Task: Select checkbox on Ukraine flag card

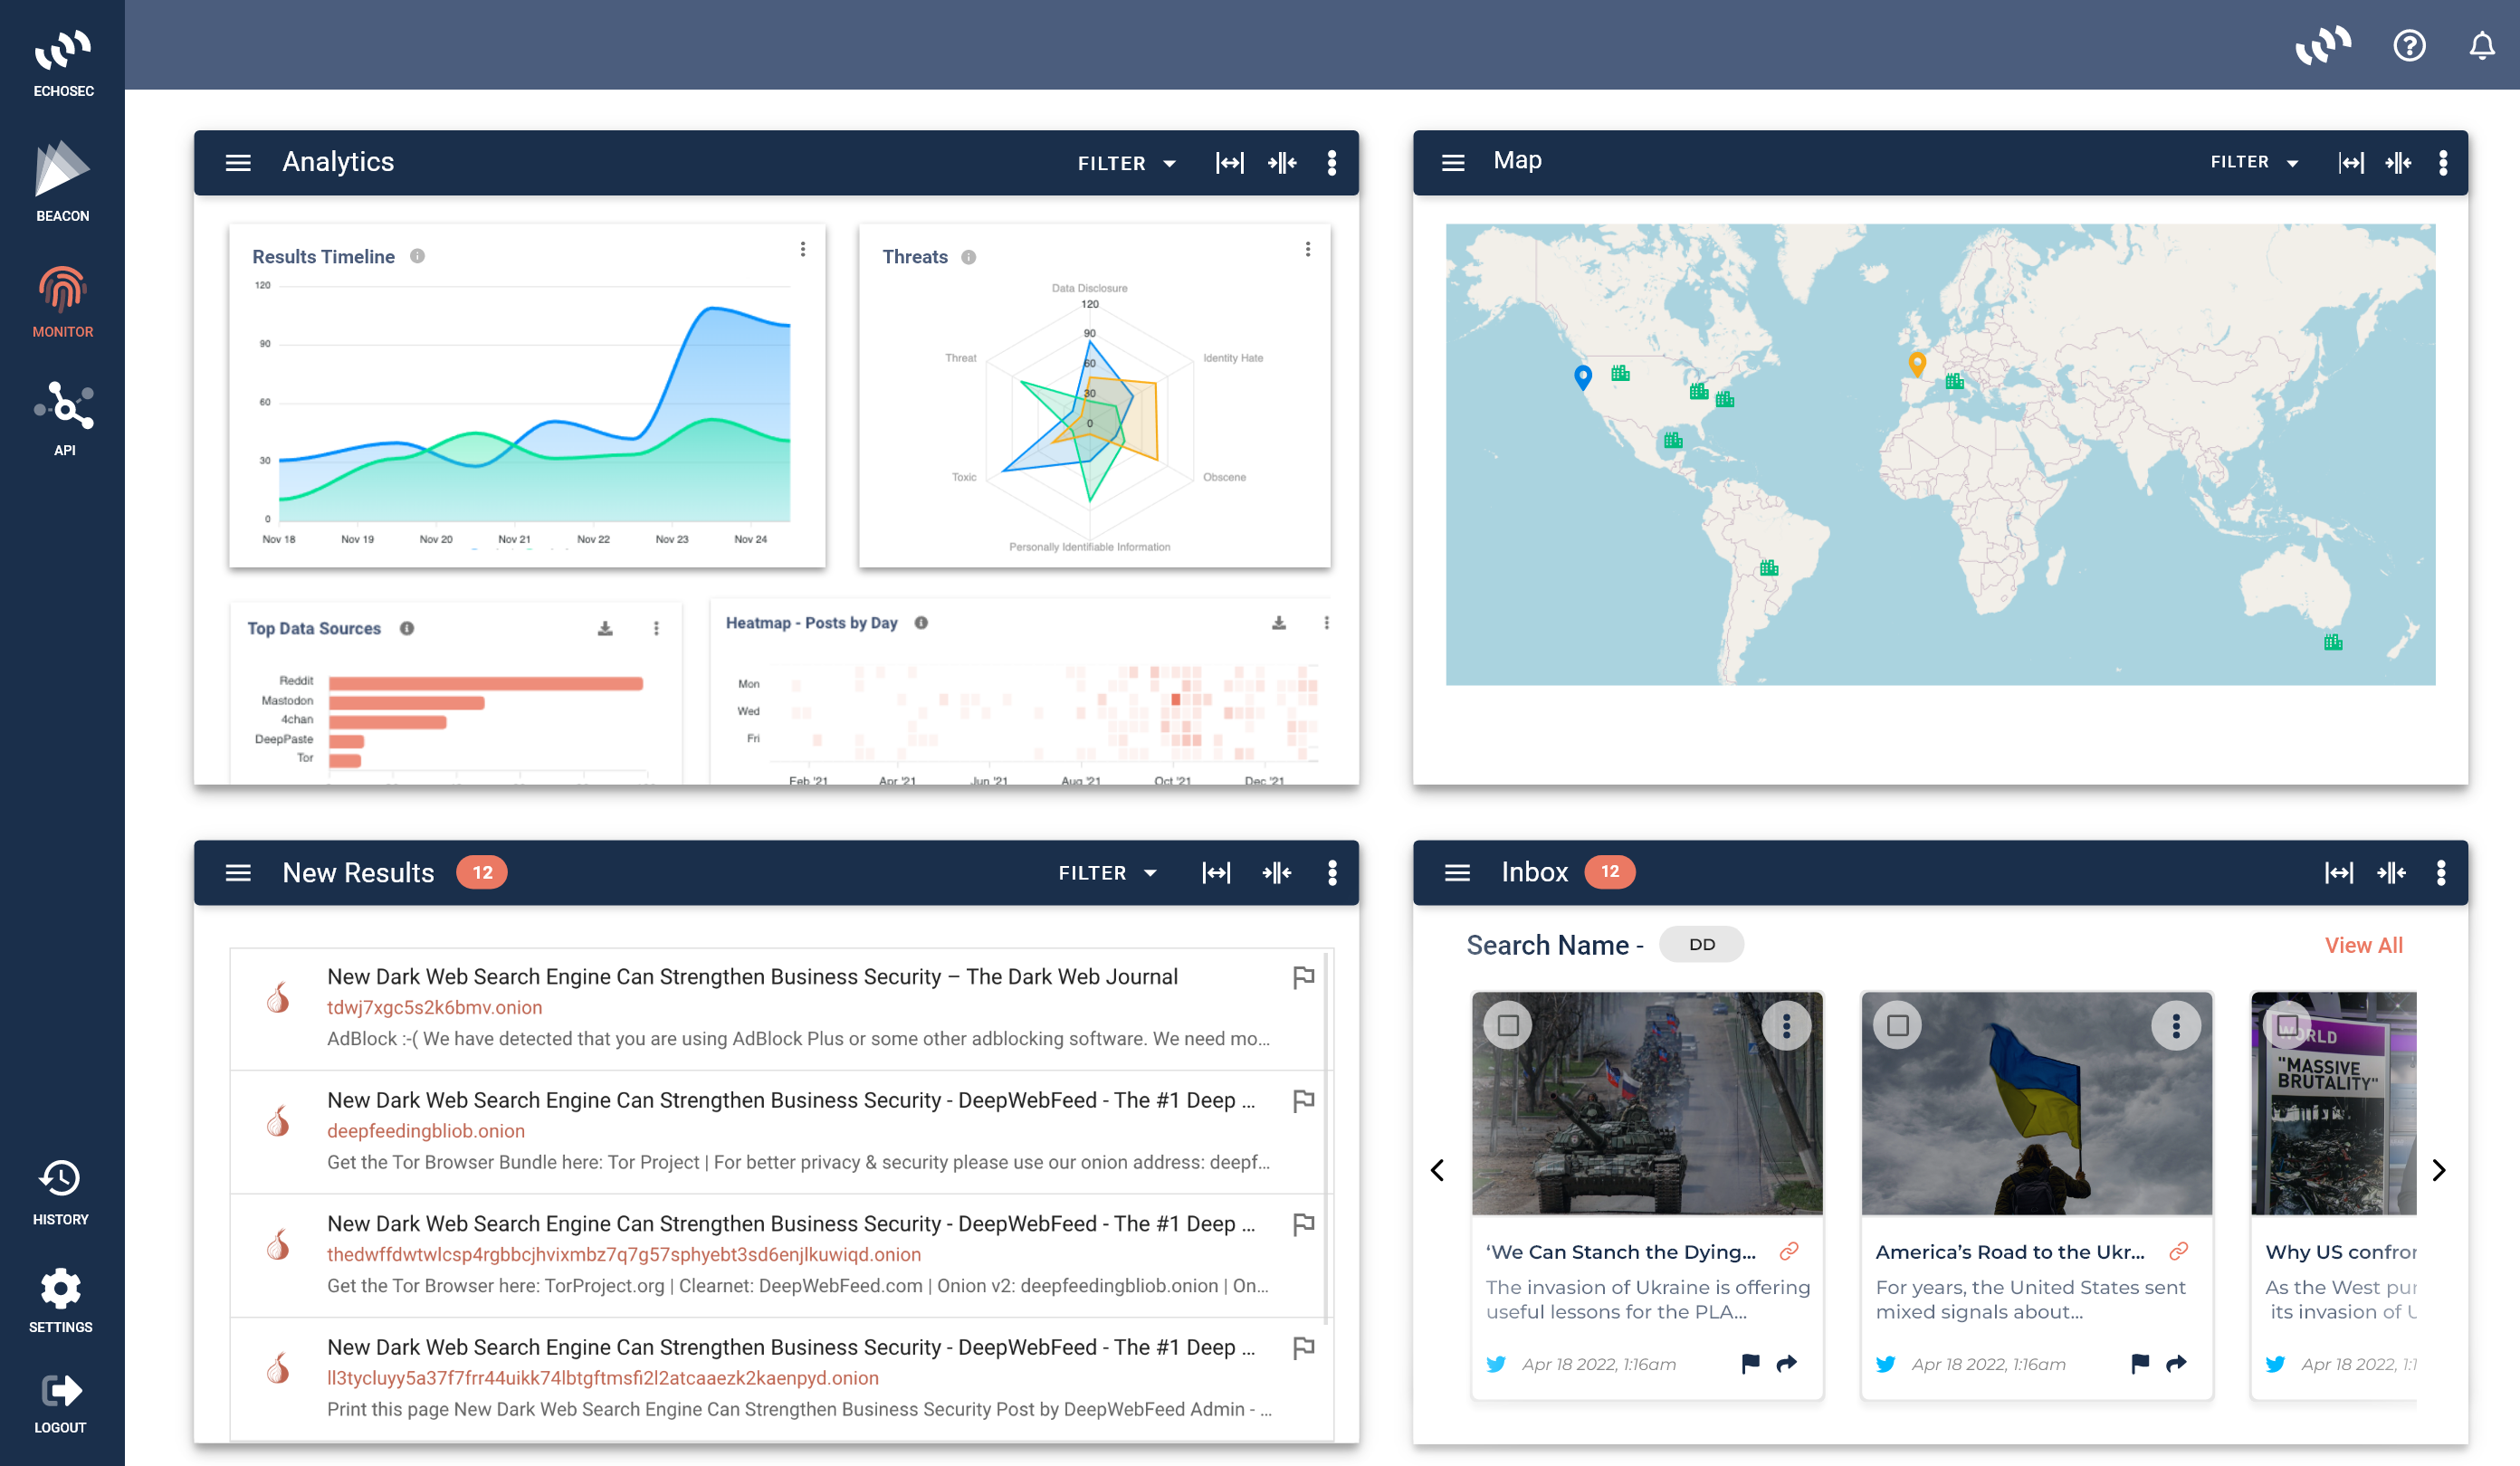Action: (x=1897, y=1025)
